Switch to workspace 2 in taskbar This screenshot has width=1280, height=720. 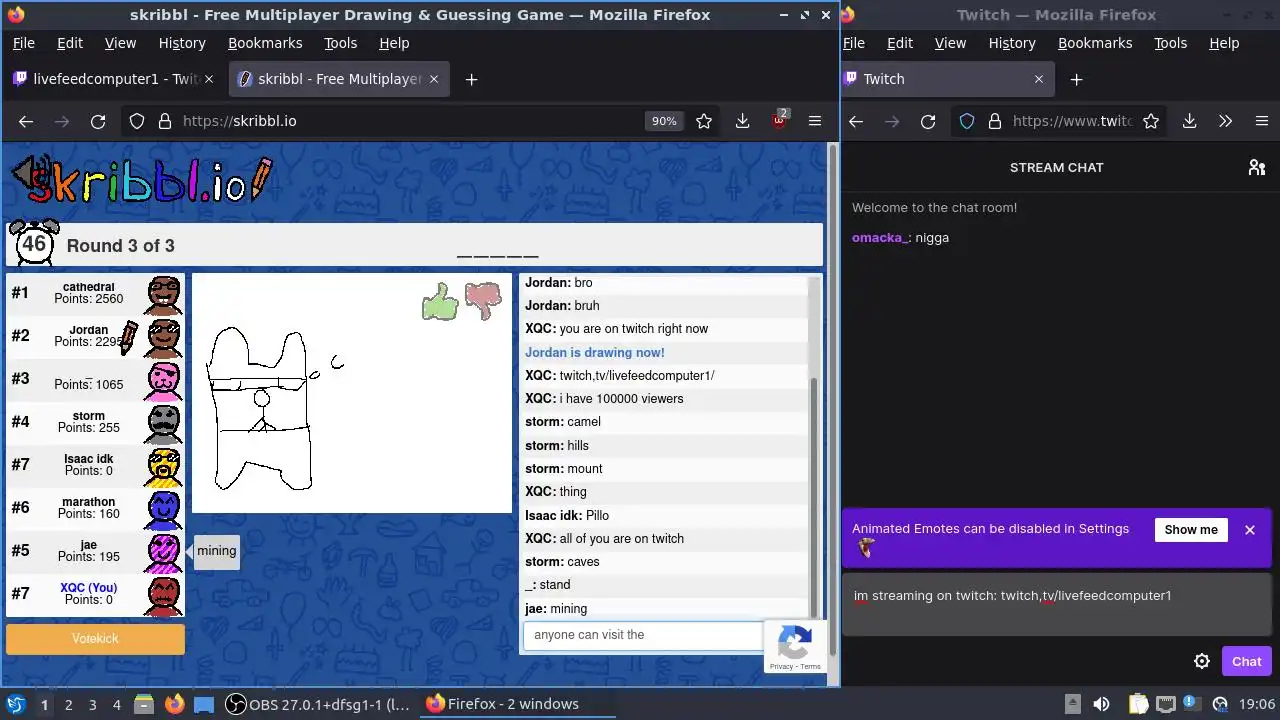point(68,704)
